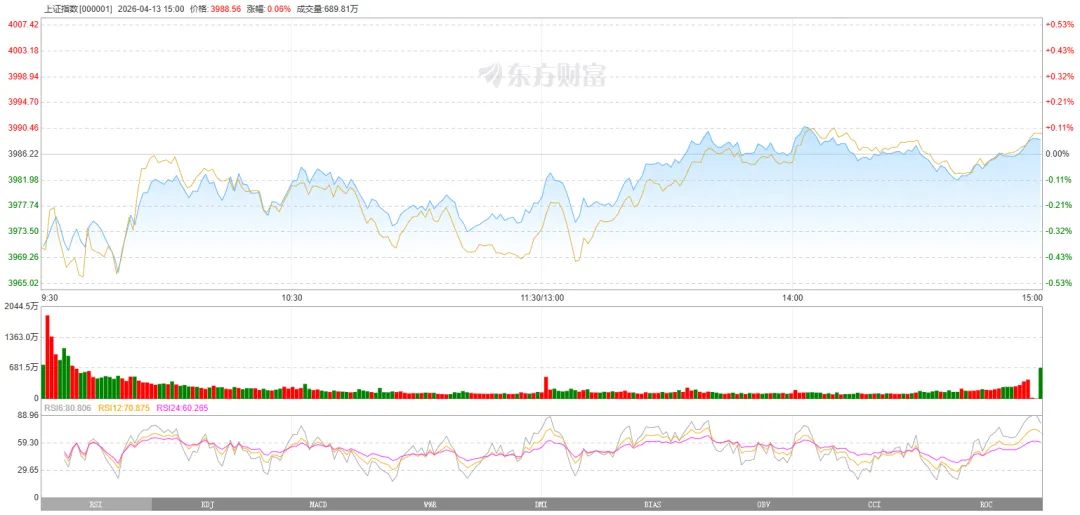1080x515 pixels.
Task: Show the ROC indicator tab
Action: click(x=986, y=505)
